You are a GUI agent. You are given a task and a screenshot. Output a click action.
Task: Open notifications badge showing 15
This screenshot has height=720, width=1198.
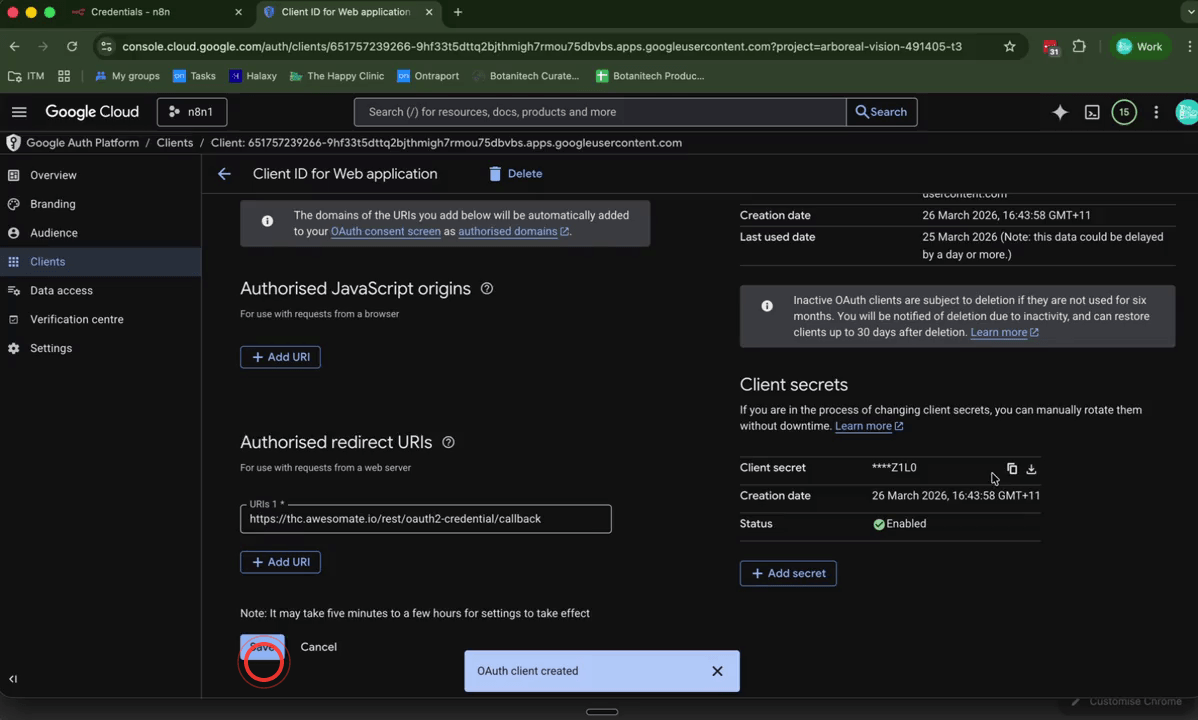coord(1124,112)
